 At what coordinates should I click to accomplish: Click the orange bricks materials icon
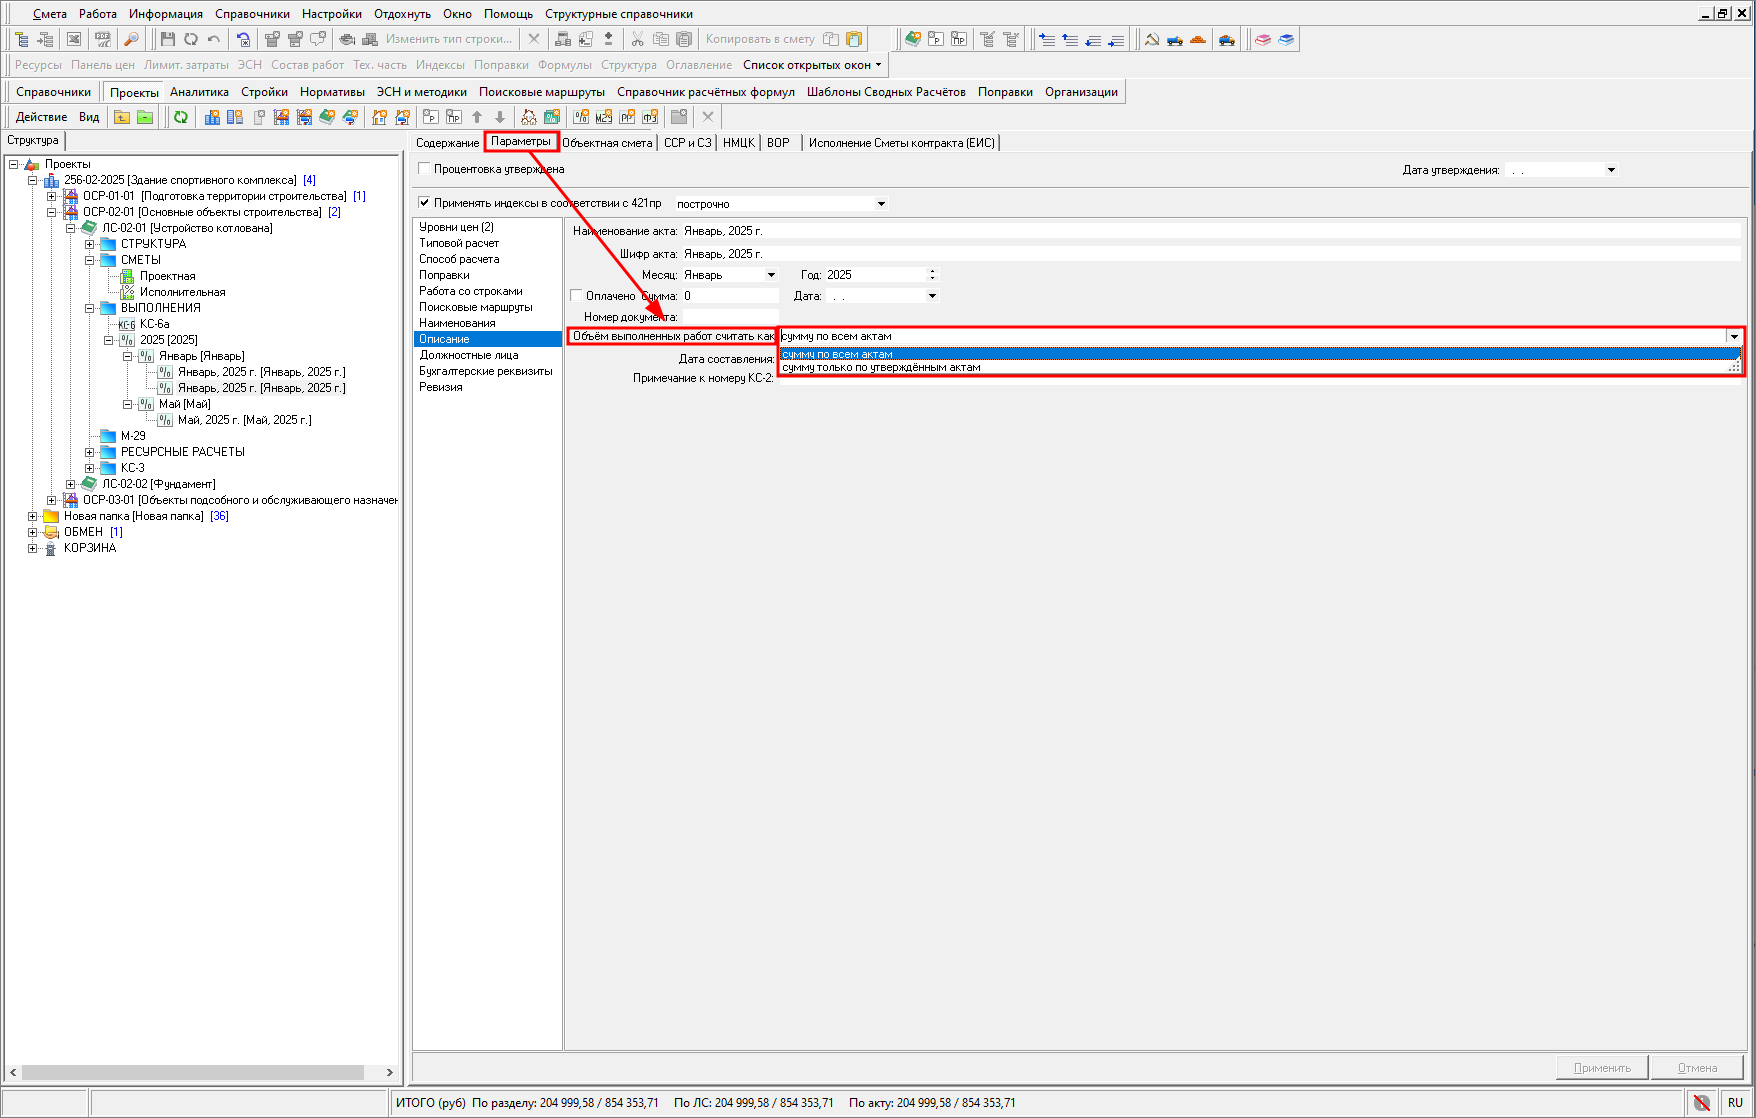(x=1198, y=39)
